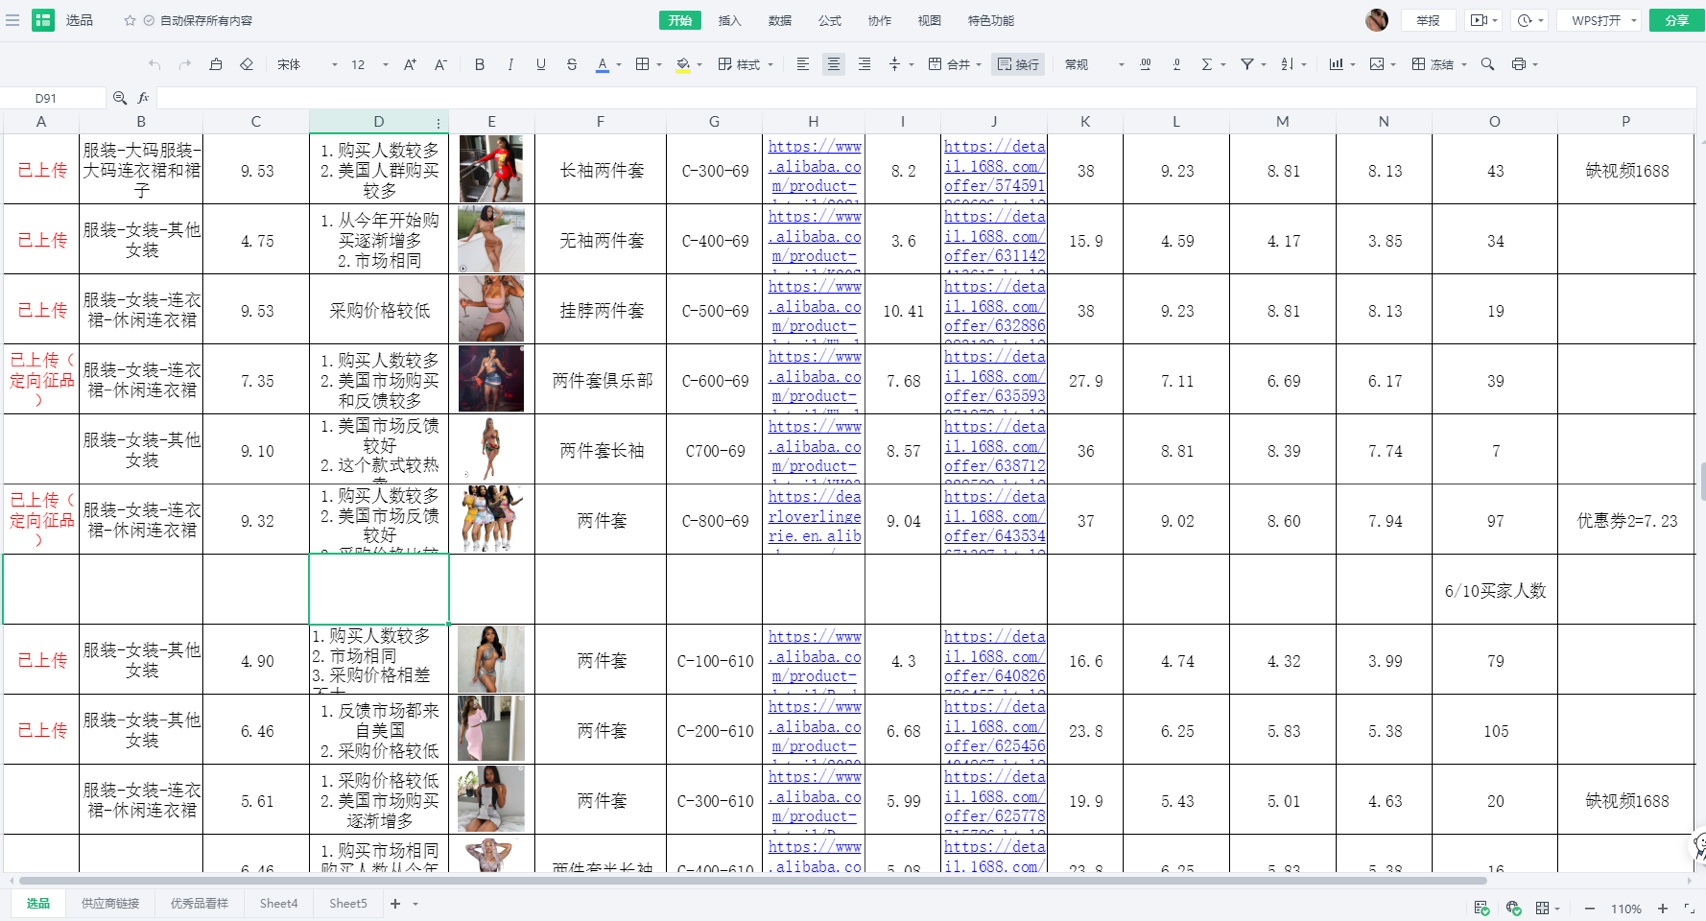Click the sum sigma icon
Image resolution: width=1706 pixels, height=921 pixels.
point(1207,64)
